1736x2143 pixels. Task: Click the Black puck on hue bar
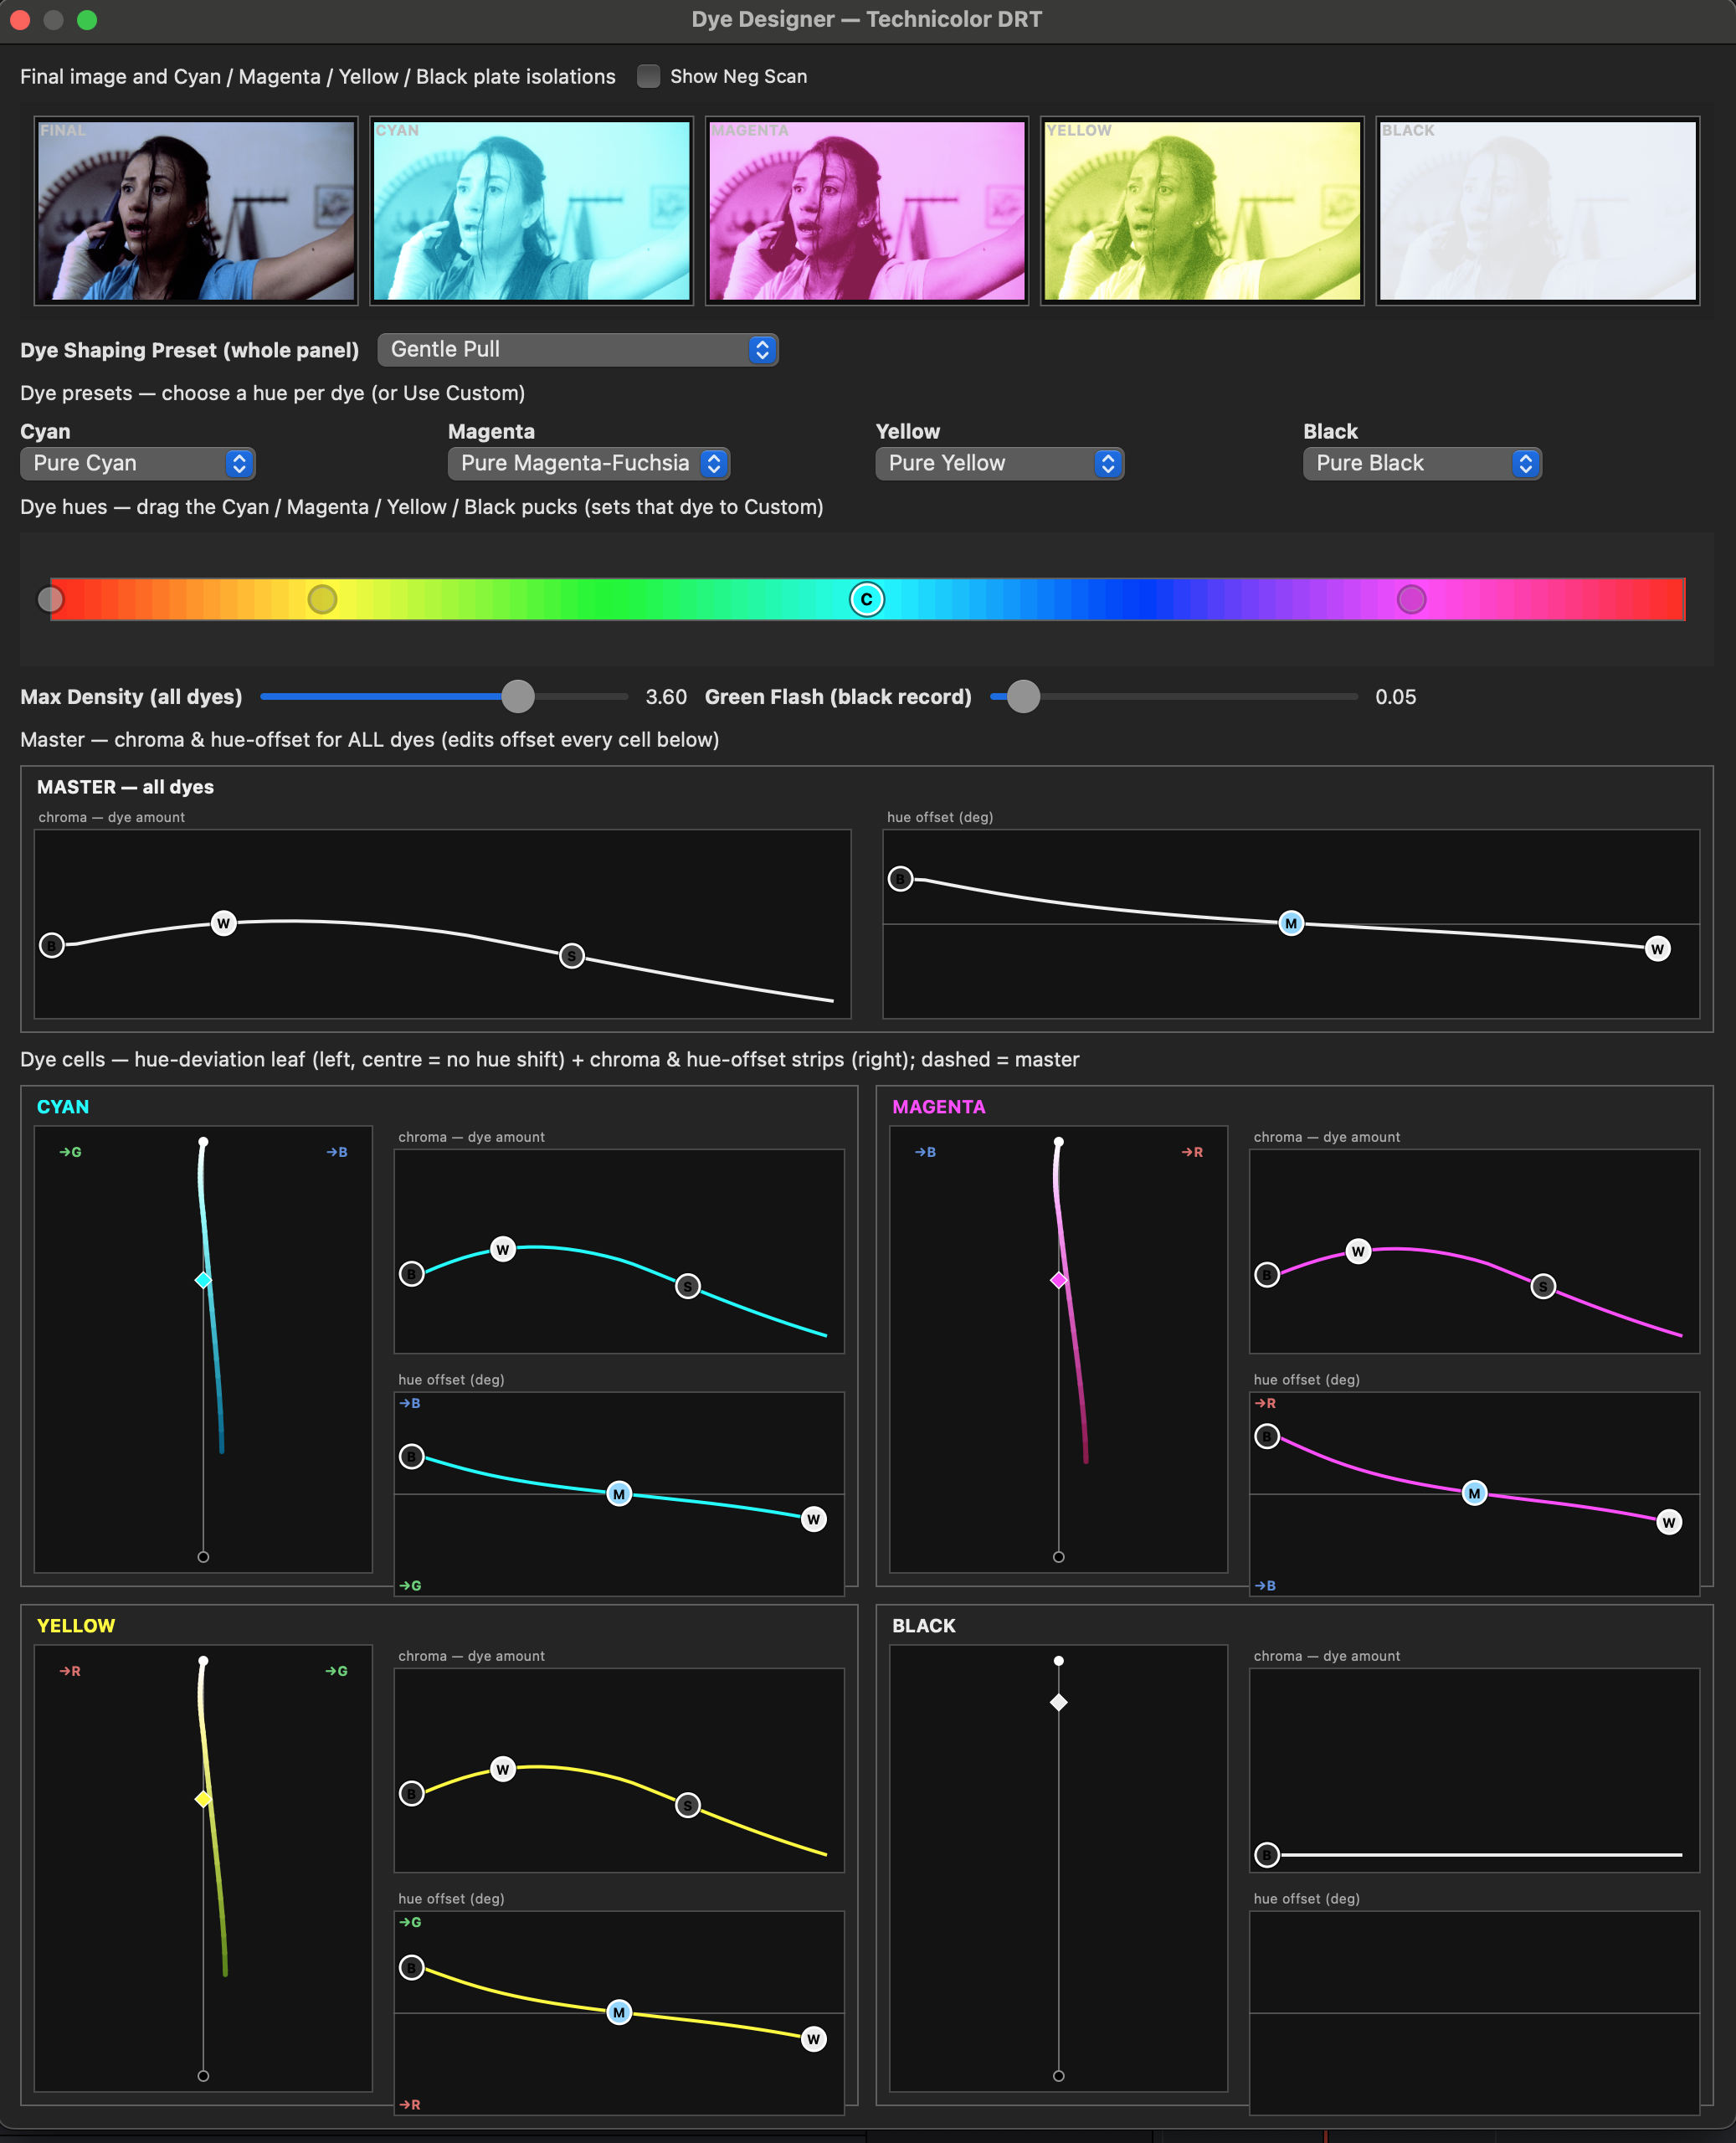click(50, 599)
